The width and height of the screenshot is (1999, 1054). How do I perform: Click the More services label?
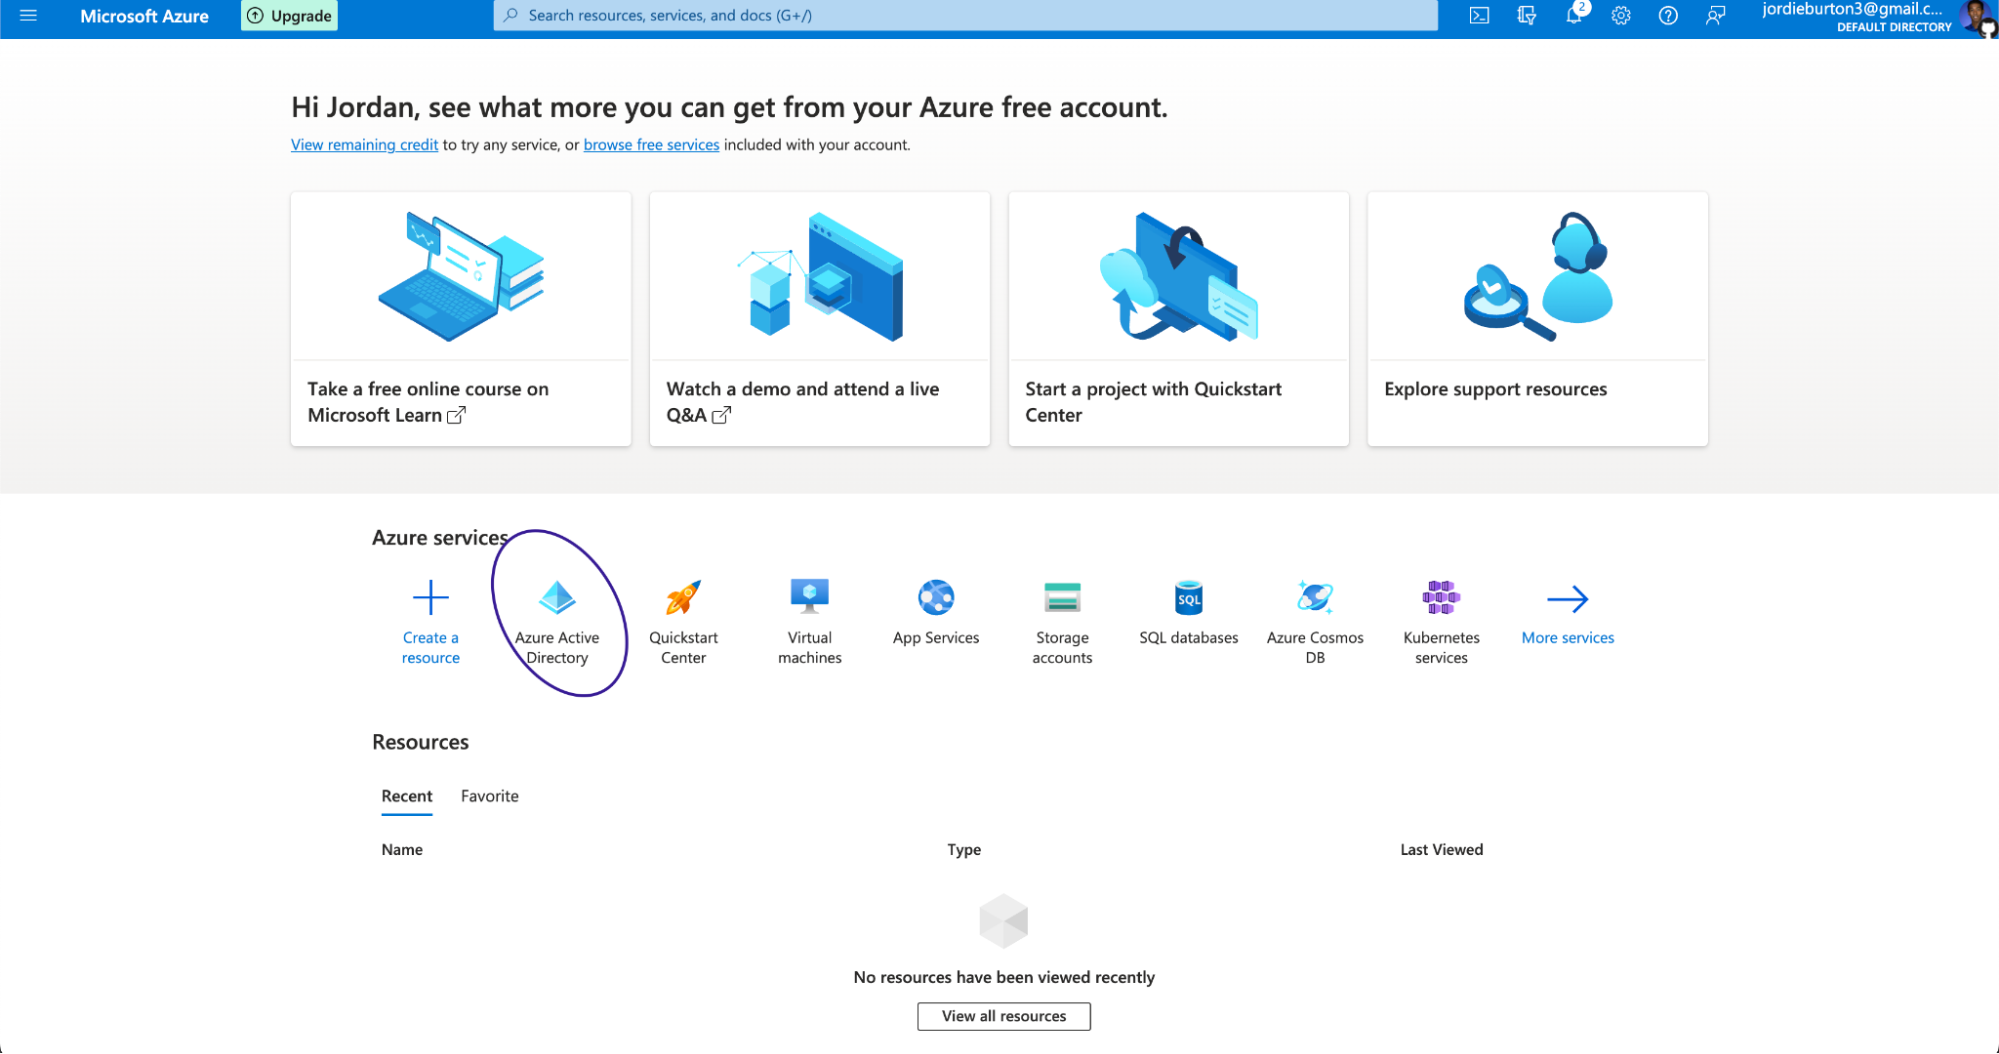click(1568, 638)
